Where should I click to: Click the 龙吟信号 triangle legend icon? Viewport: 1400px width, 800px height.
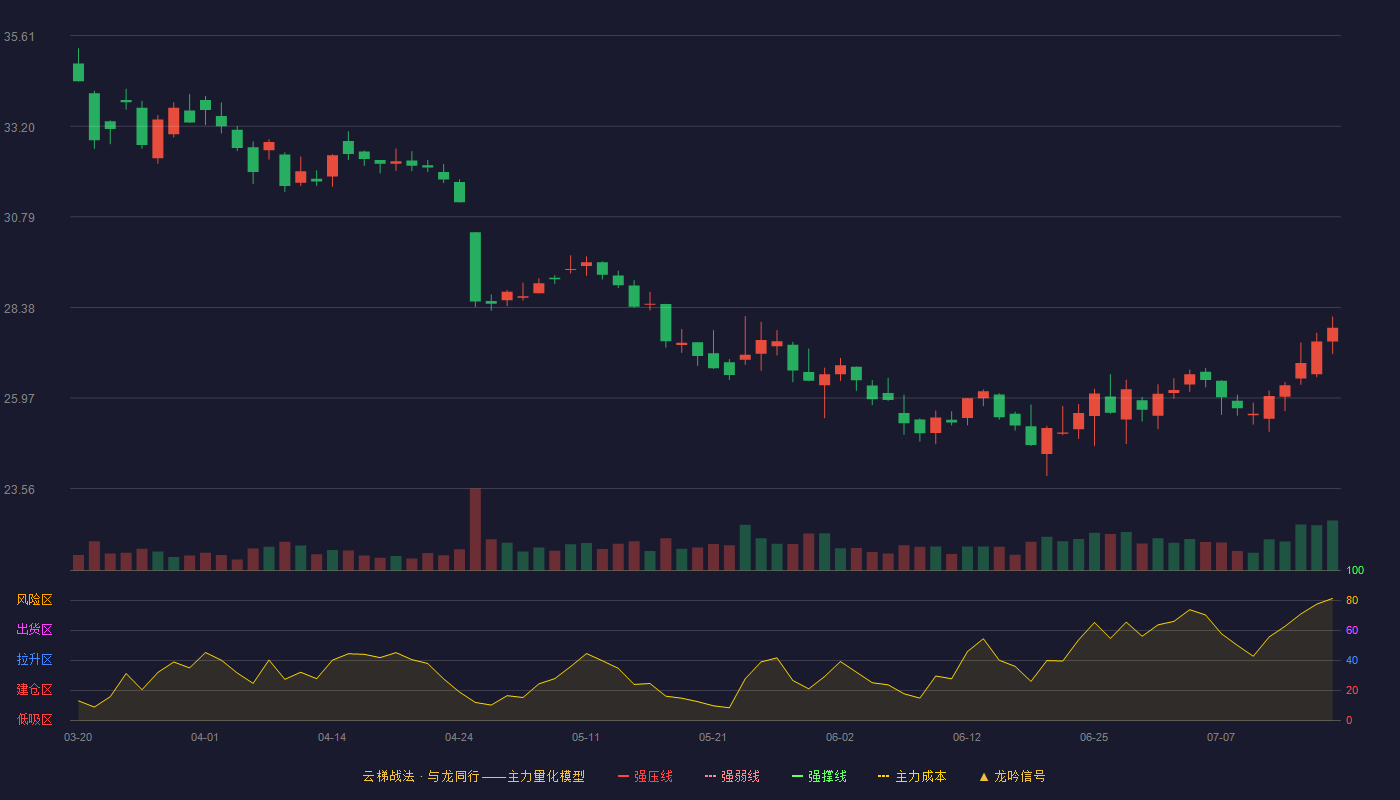(x=984, y=776)
